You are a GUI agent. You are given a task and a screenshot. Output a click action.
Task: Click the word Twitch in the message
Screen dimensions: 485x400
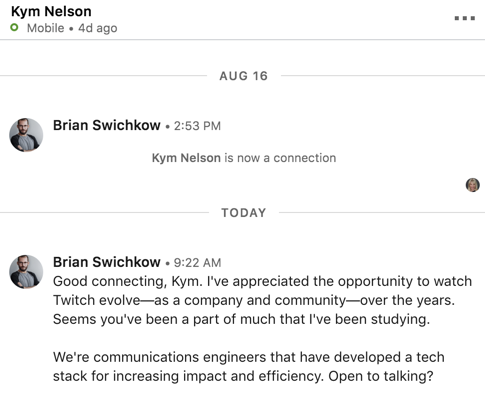point(74,300)
